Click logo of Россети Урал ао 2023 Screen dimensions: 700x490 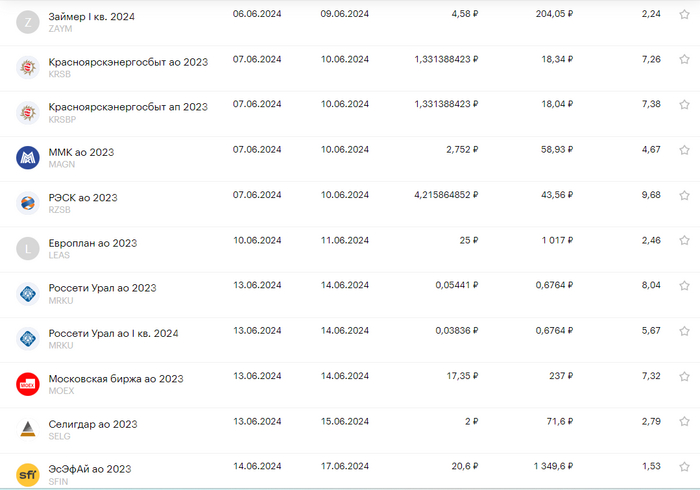point(28,293)
